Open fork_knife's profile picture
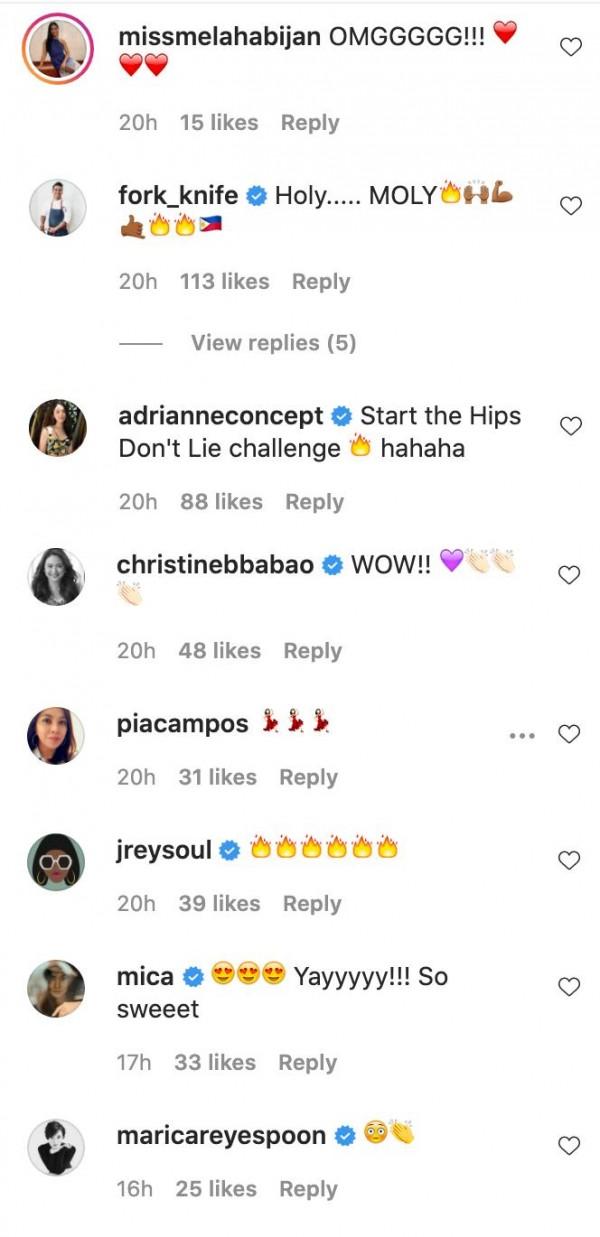600x1237 pixels. coord(56,209)
